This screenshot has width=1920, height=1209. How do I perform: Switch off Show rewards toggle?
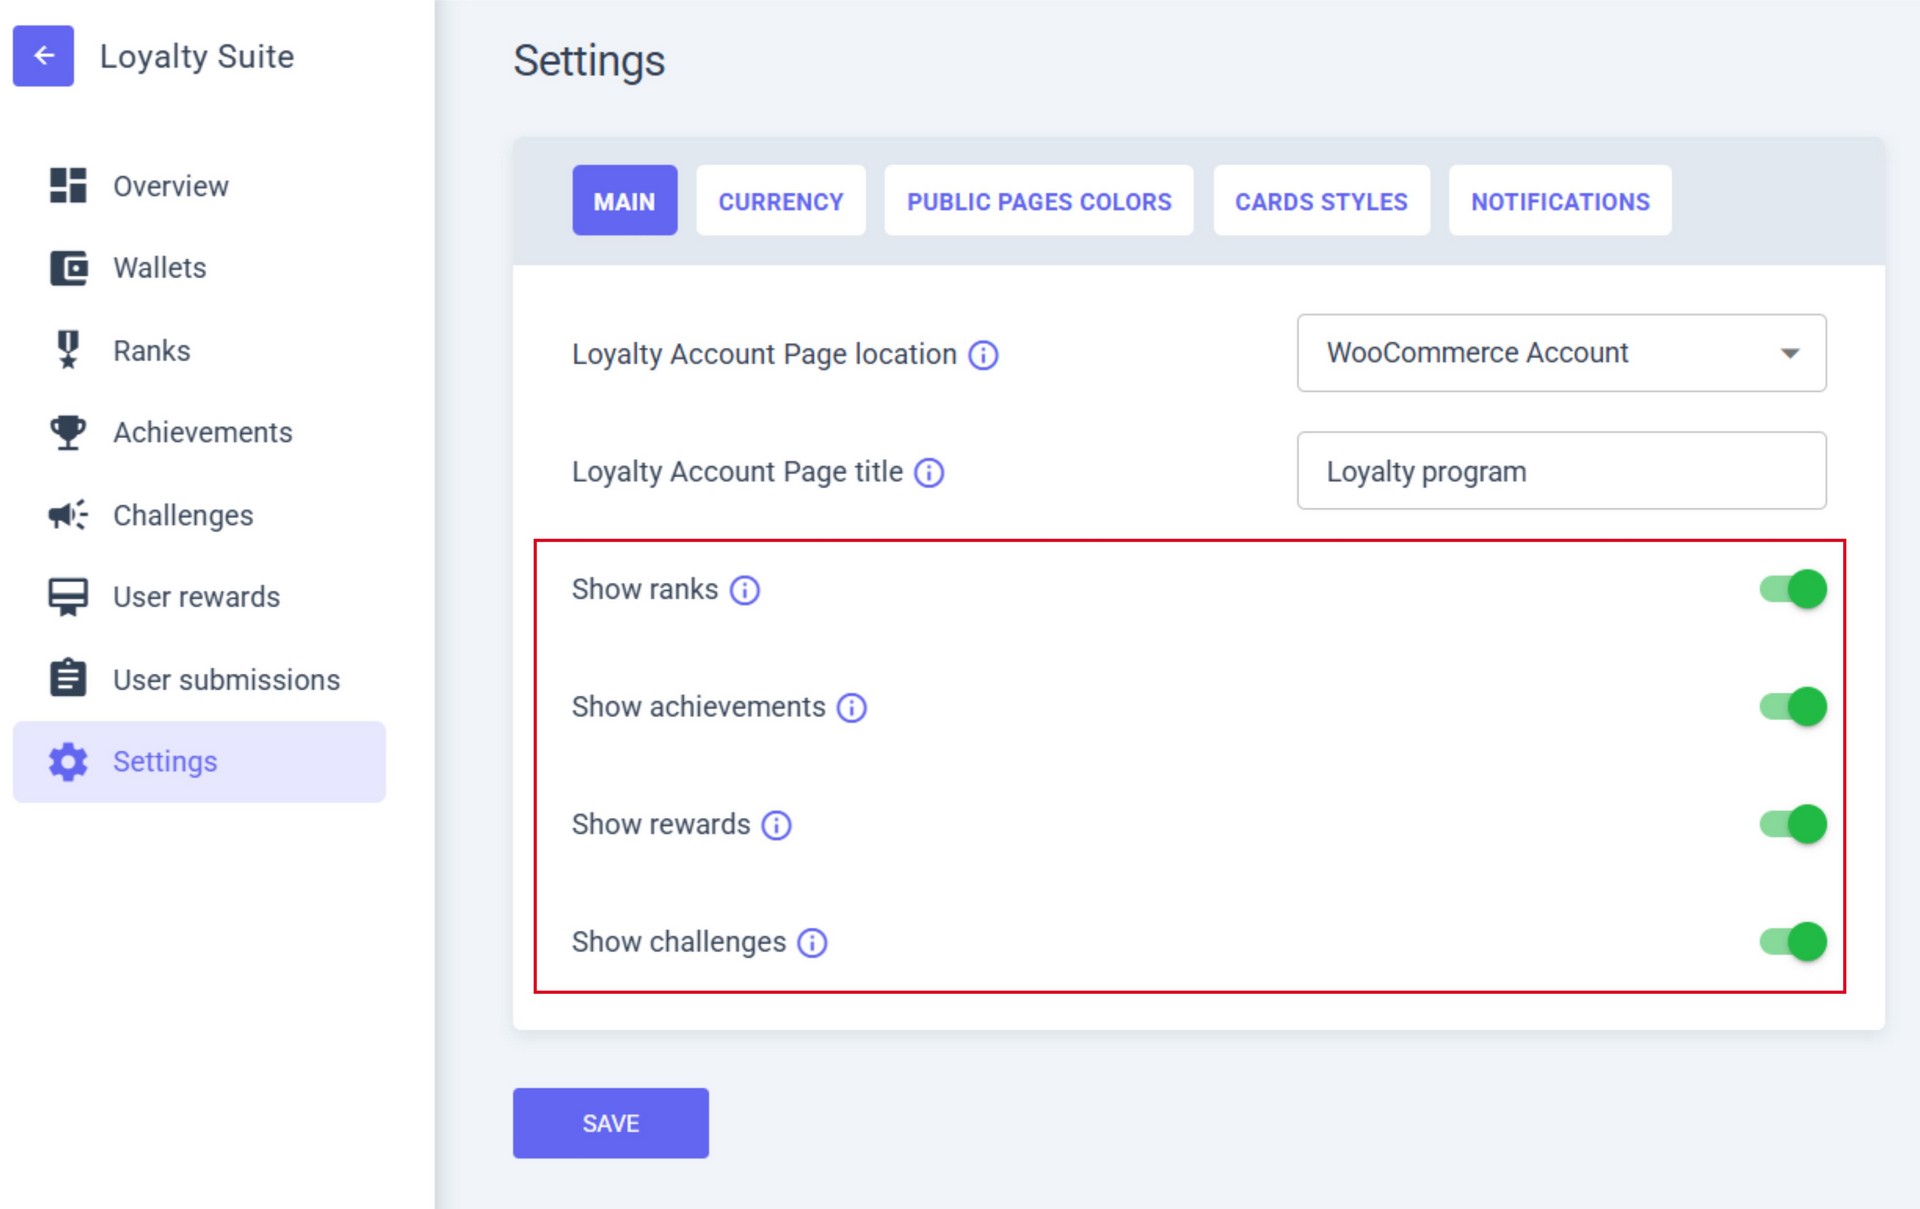tap(1792, 824)
